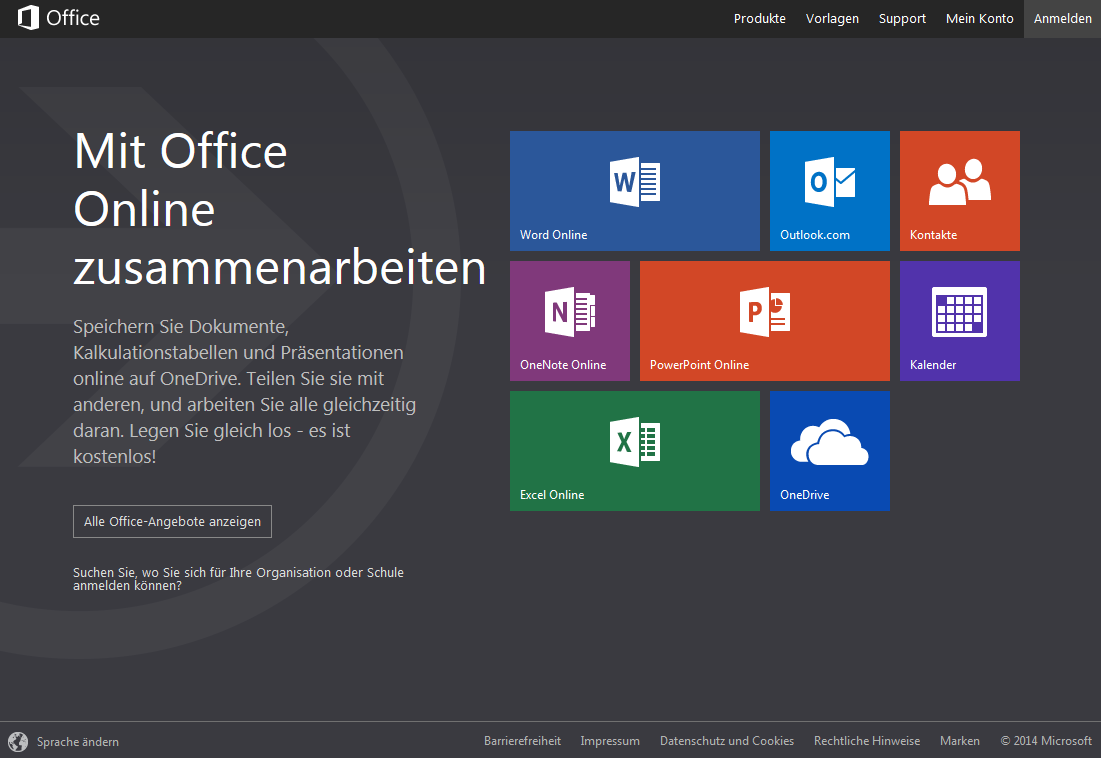
Task: Click the globe icon for language
Action: [18, 741]
